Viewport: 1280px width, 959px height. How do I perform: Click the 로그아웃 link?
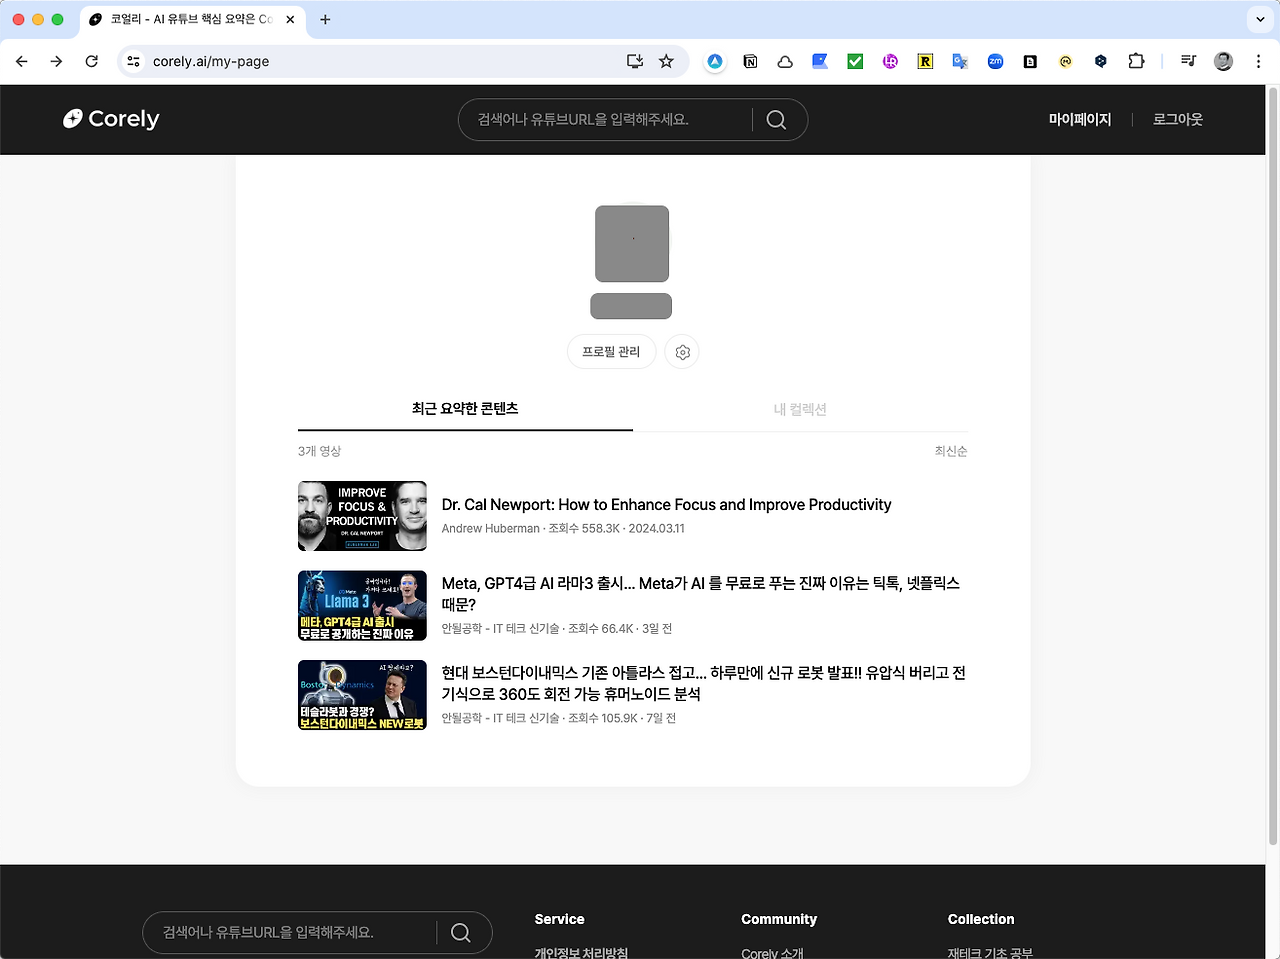coord(1177,119)
